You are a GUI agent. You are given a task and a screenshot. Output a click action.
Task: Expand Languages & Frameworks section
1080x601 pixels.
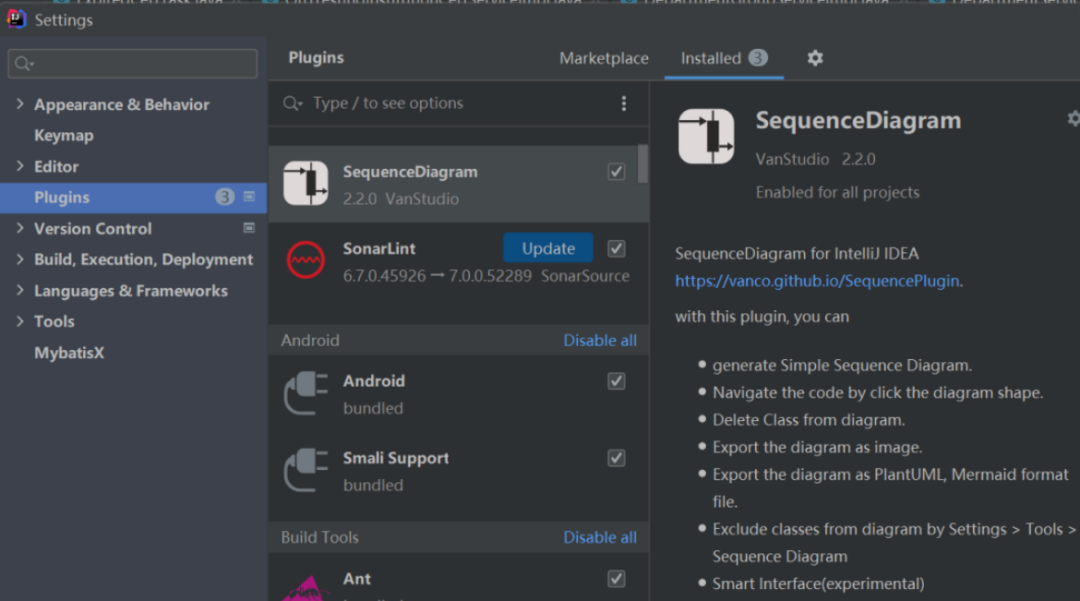coord(20,290)
